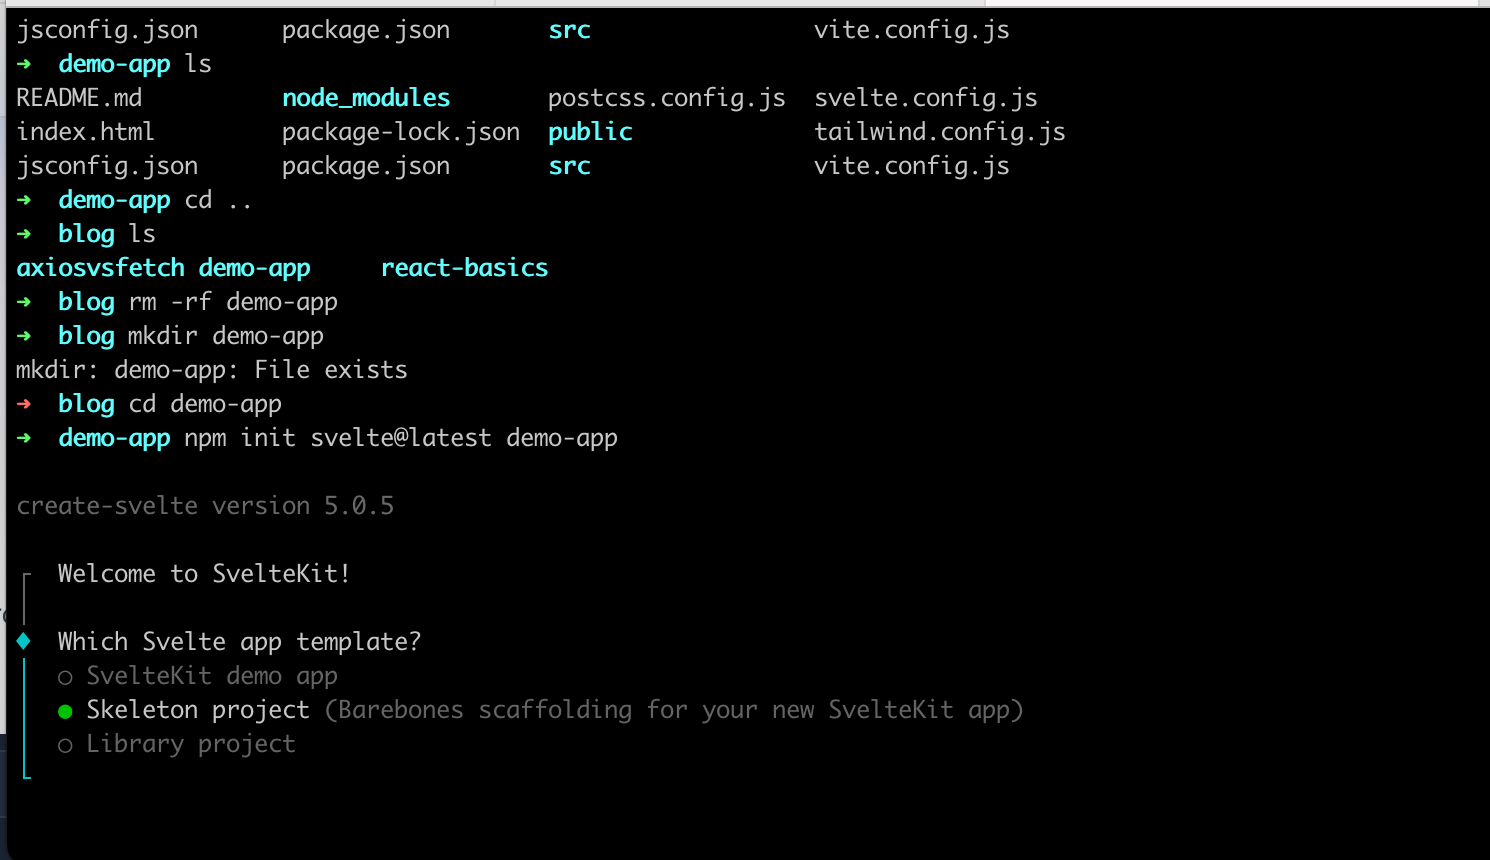The image size is (1490, 860).
Task: Click green prompt arrow before 'blog ls'
Action: tap(24, 234)
